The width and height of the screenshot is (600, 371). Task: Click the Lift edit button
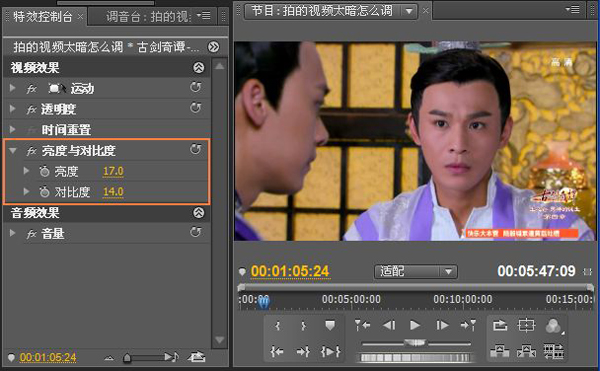pyautogui.click(x=500, y=351)
